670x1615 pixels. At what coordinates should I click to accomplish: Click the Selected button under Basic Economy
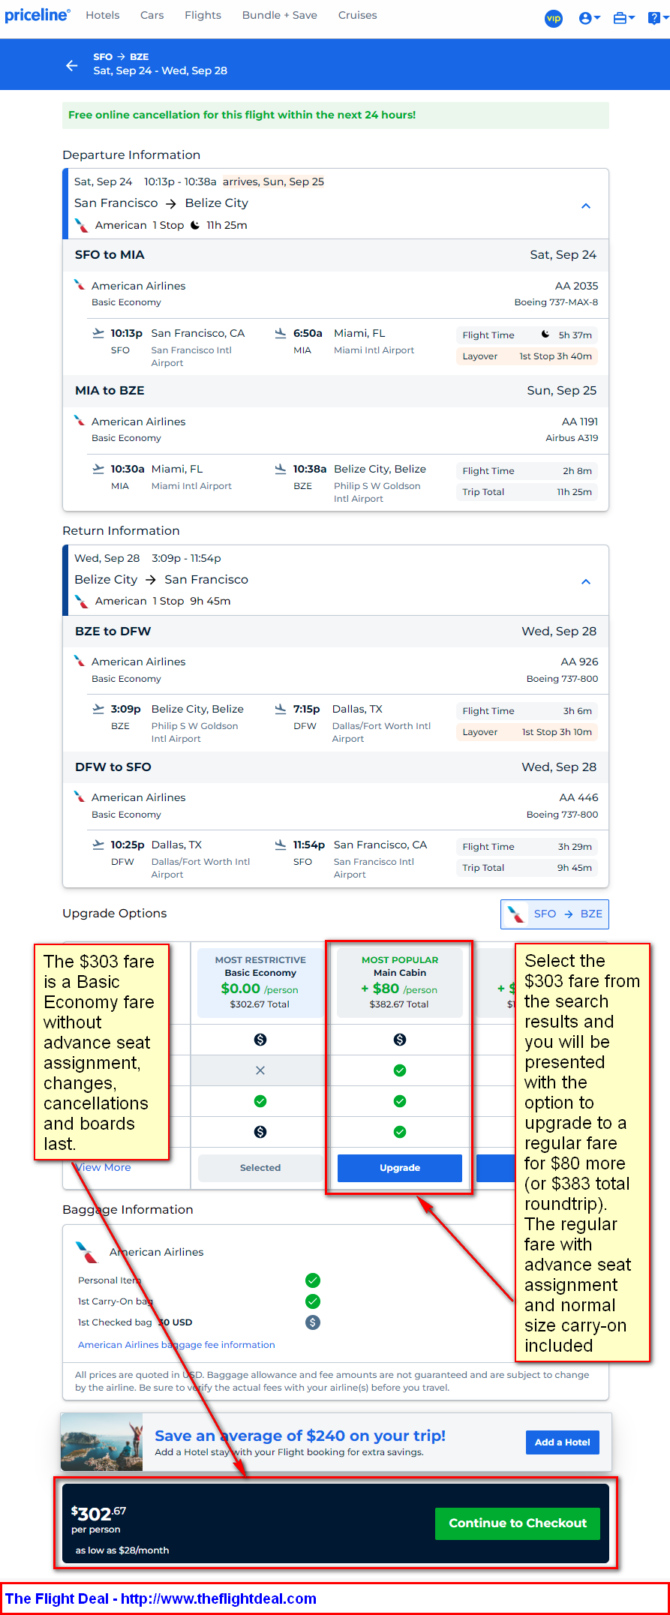click(260, 1168)
